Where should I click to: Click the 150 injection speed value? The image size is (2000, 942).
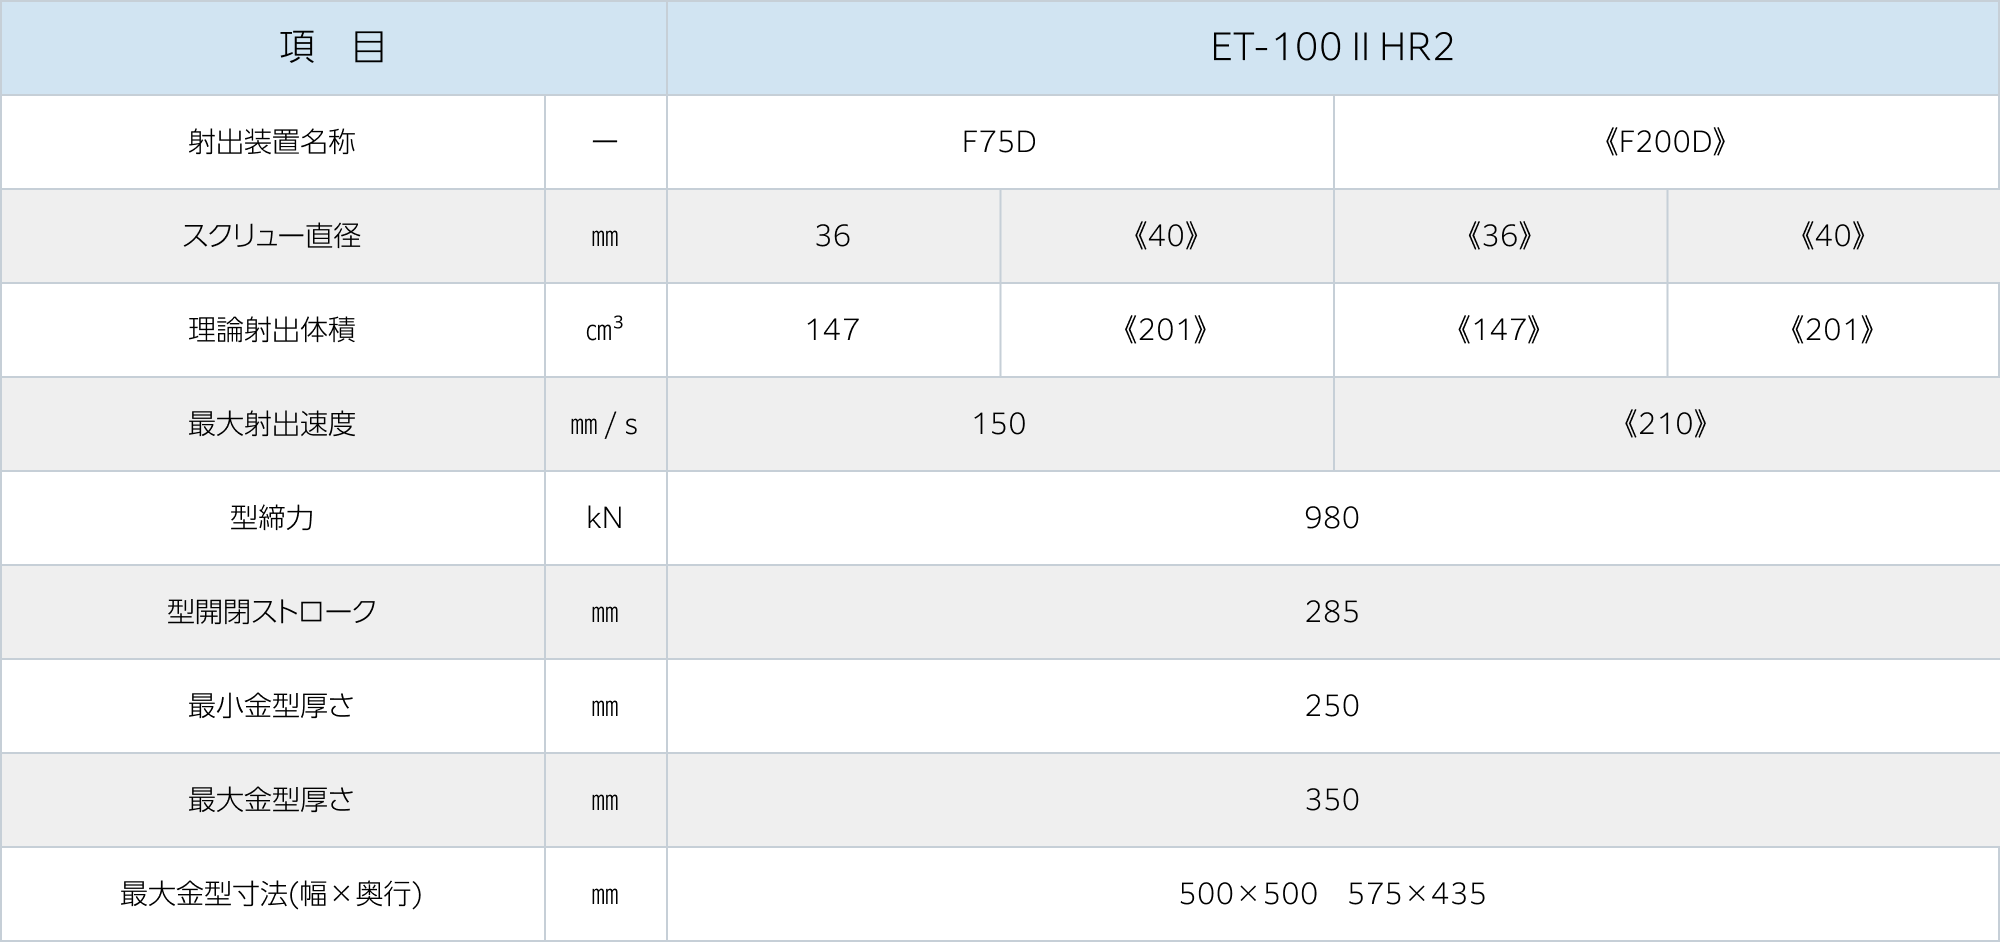[999, 424]
